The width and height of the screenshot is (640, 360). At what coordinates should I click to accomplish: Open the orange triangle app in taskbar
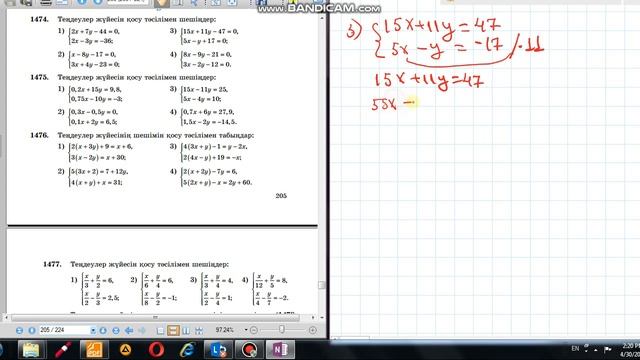tap(125, 349)
